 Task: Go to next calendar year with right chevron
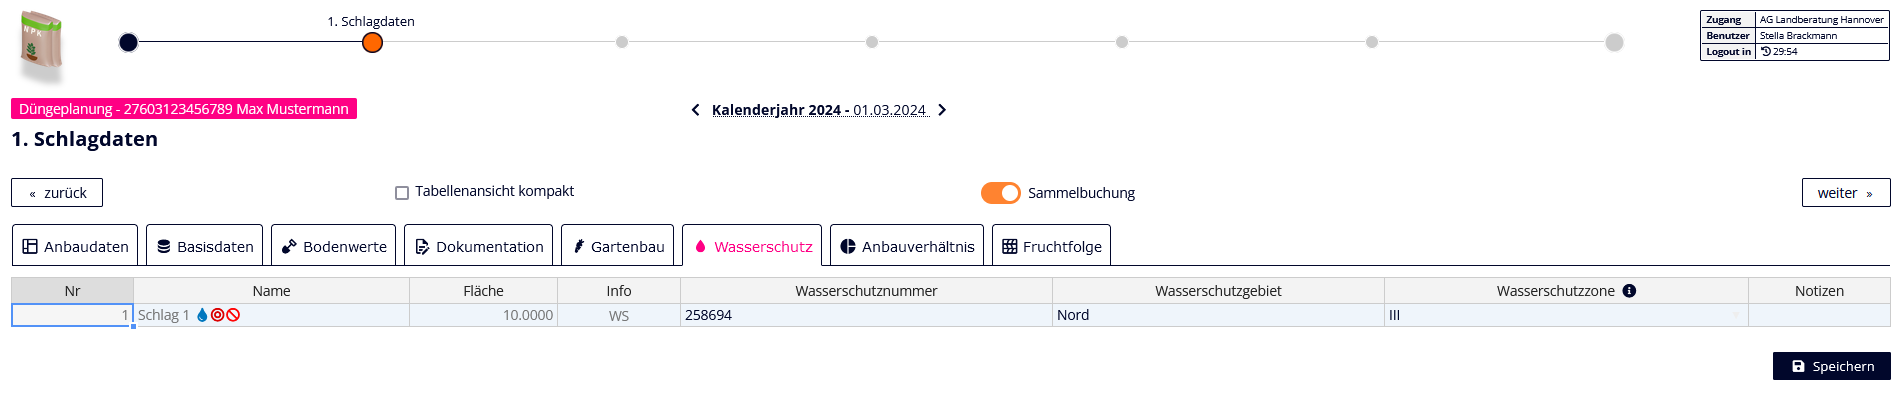(942, 110)
